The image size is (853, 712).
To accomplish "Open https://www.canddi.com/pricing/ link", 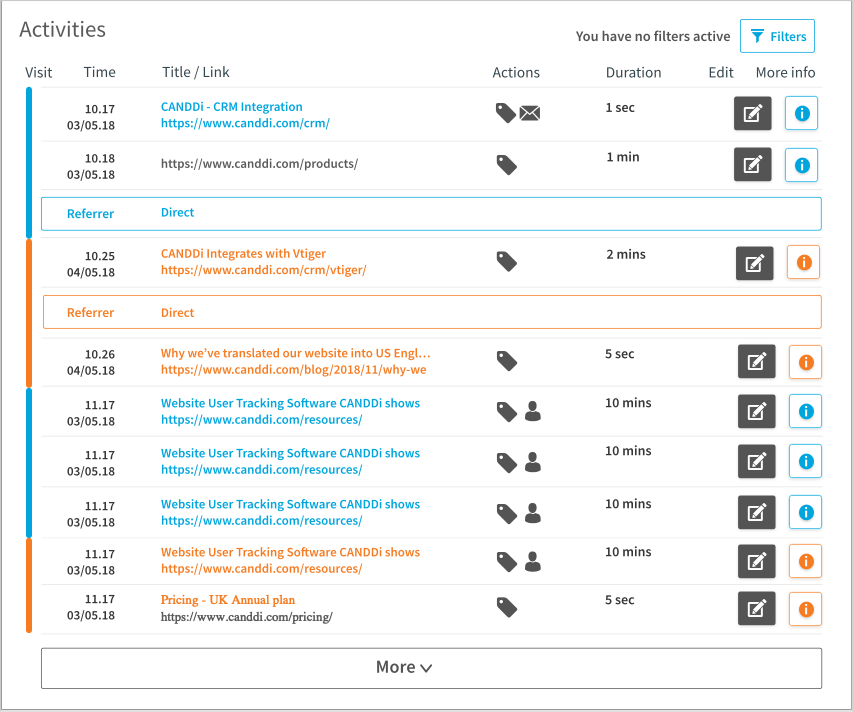I will pos(246,617).
